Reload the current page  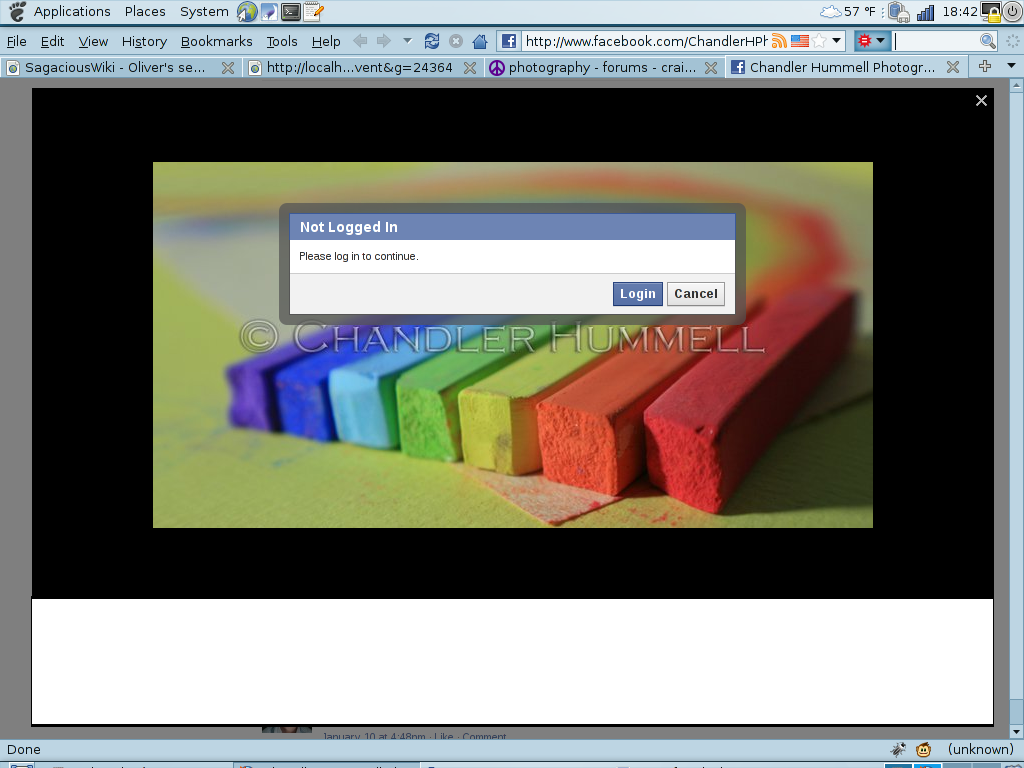[432, 41]
